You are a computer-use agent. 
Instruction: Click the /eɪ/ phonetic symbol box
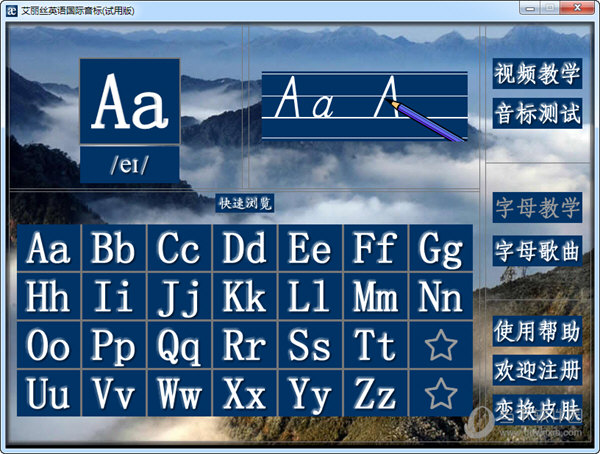point(130,165)
